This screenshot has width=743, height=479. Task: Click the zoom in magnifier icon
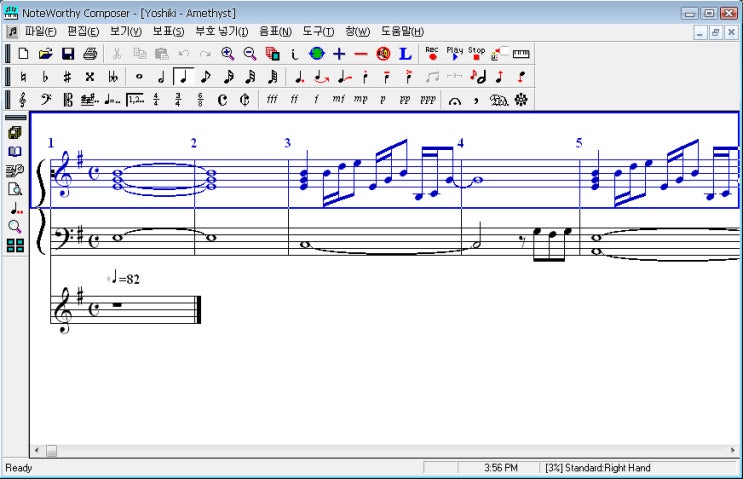pos(228,54)
